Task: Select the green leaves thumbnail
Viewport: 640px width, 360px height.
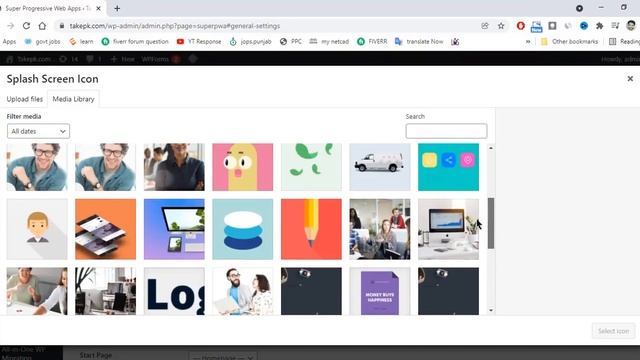Action: point(311,167)
